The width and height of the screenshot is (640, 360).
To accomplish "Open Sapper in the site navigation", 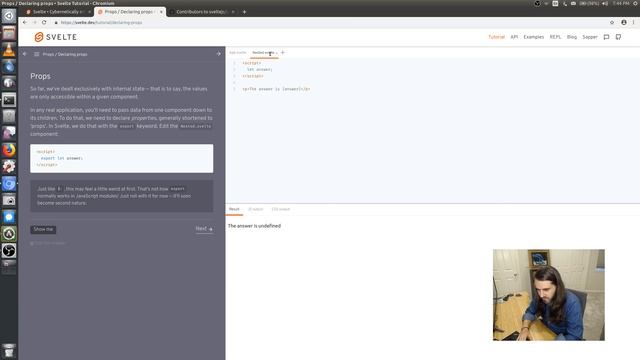I will click(590, 37).
